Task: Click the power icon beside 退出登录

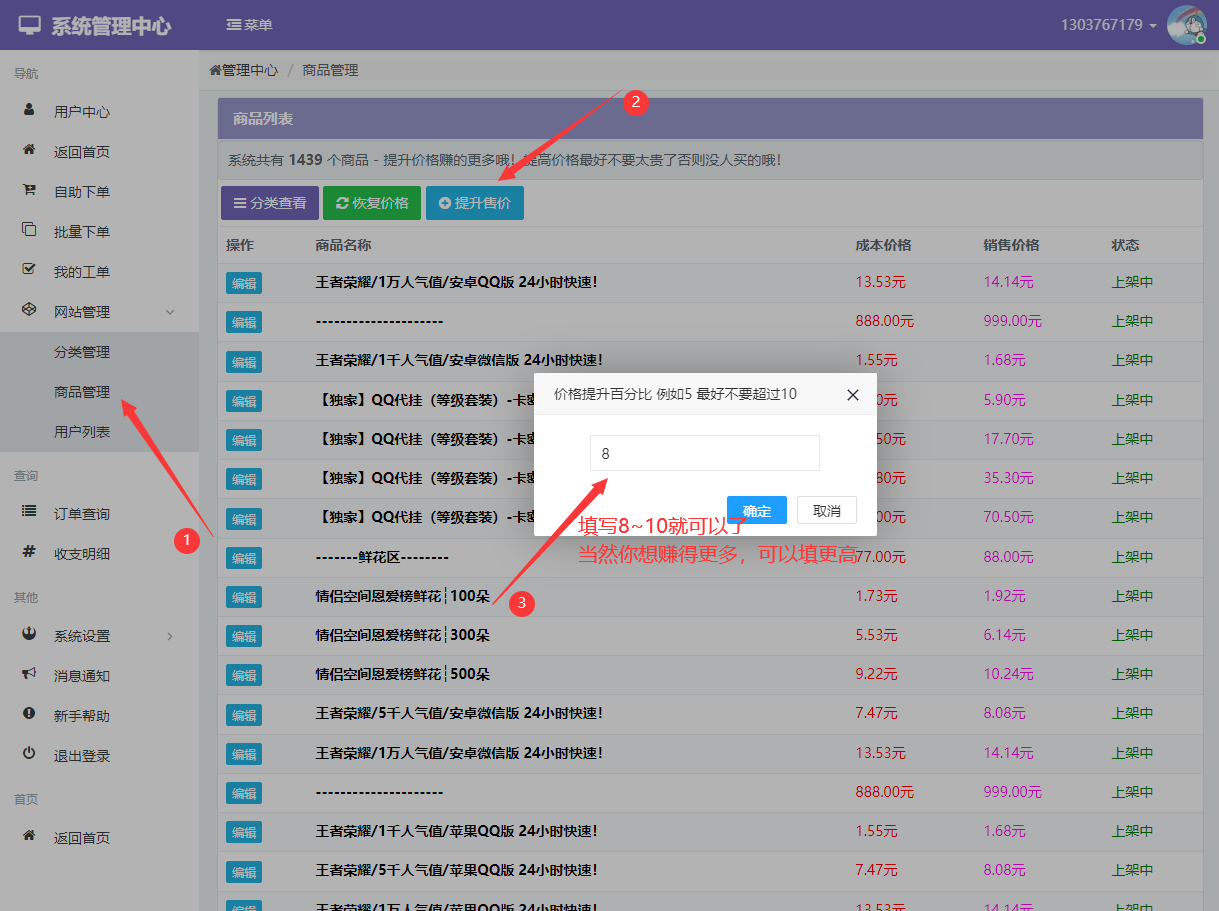Action: tap(29, 754)
